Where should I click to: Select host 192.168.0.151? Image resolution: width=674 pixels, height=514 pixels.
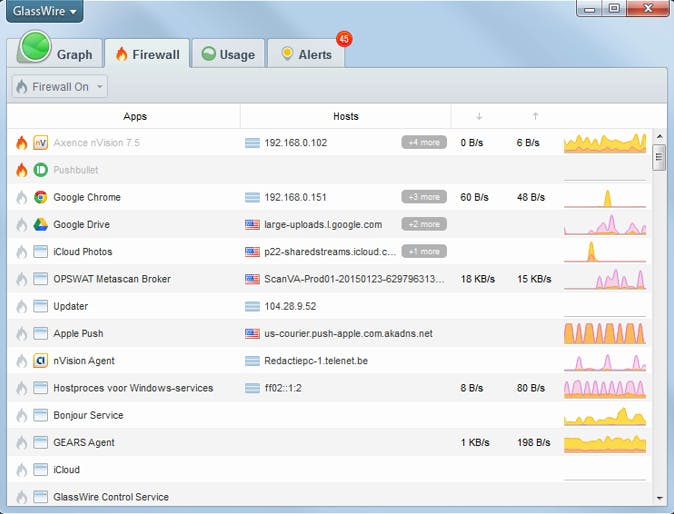[x=295, y=197]
